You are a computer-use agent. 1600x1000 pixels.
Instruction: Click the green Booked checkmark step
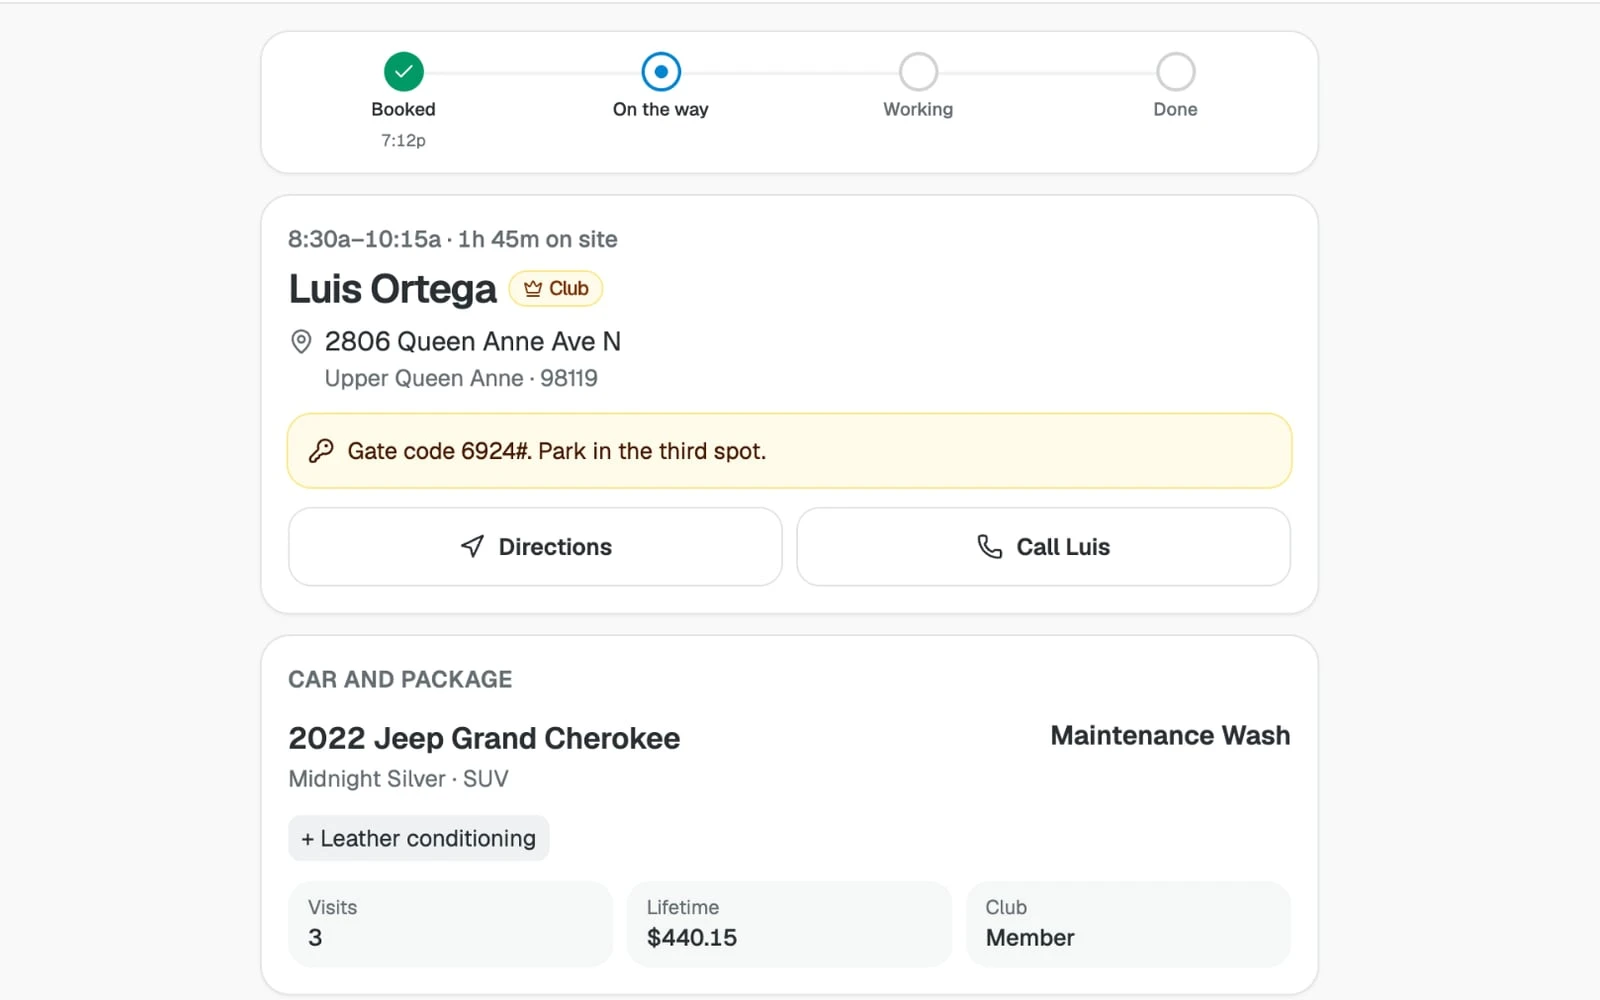click(x=403, y=72)
